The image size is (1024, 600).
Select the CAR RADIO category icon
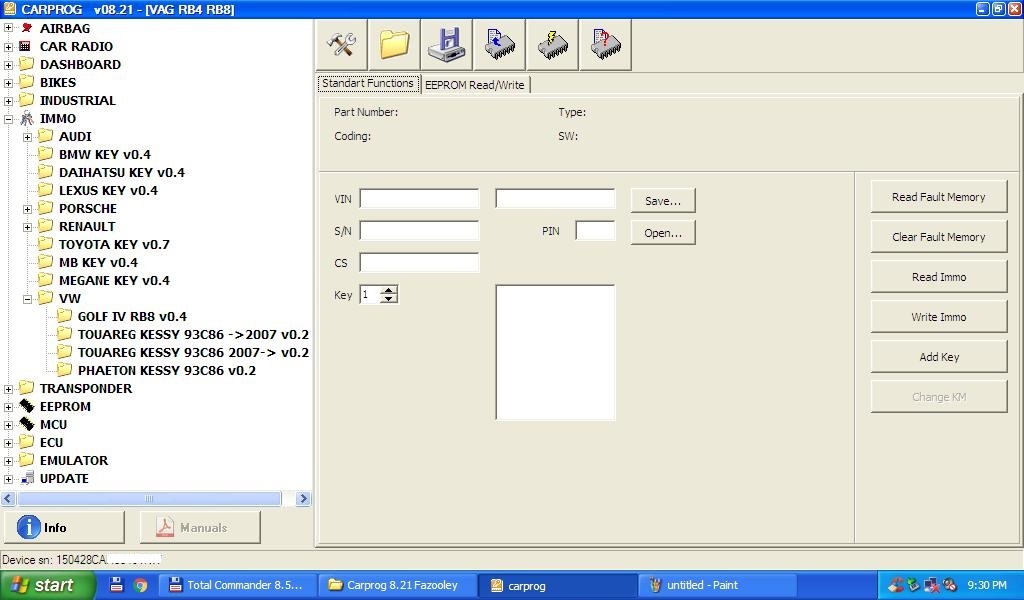(25, 46)
